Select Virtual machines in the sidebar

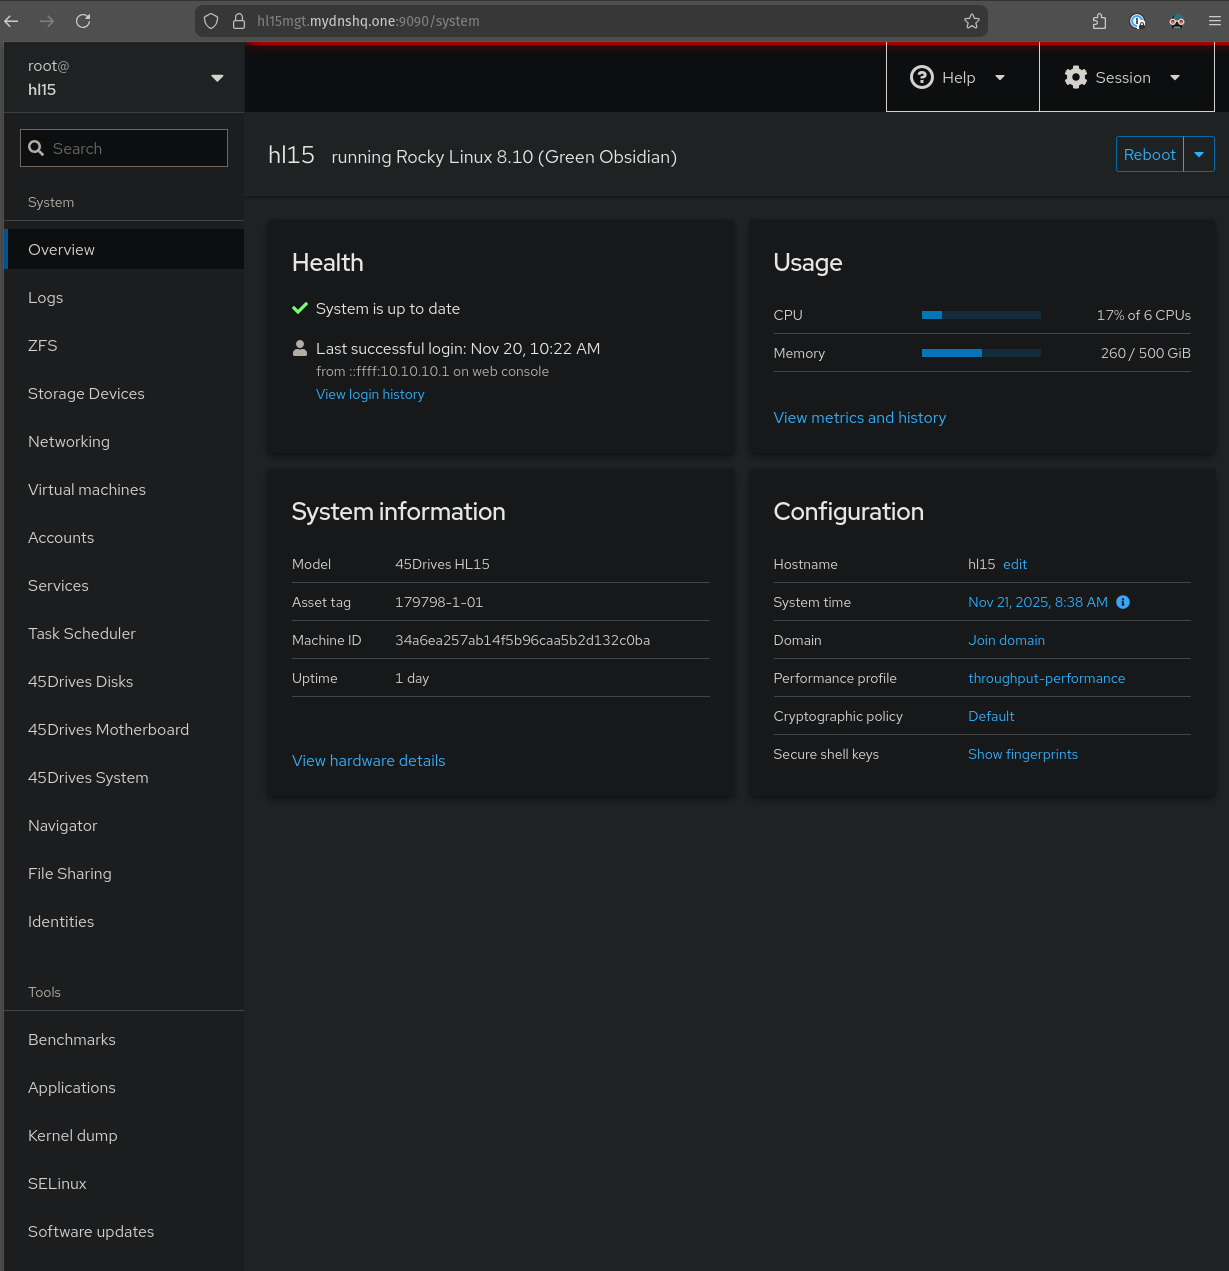click(87, 490)
